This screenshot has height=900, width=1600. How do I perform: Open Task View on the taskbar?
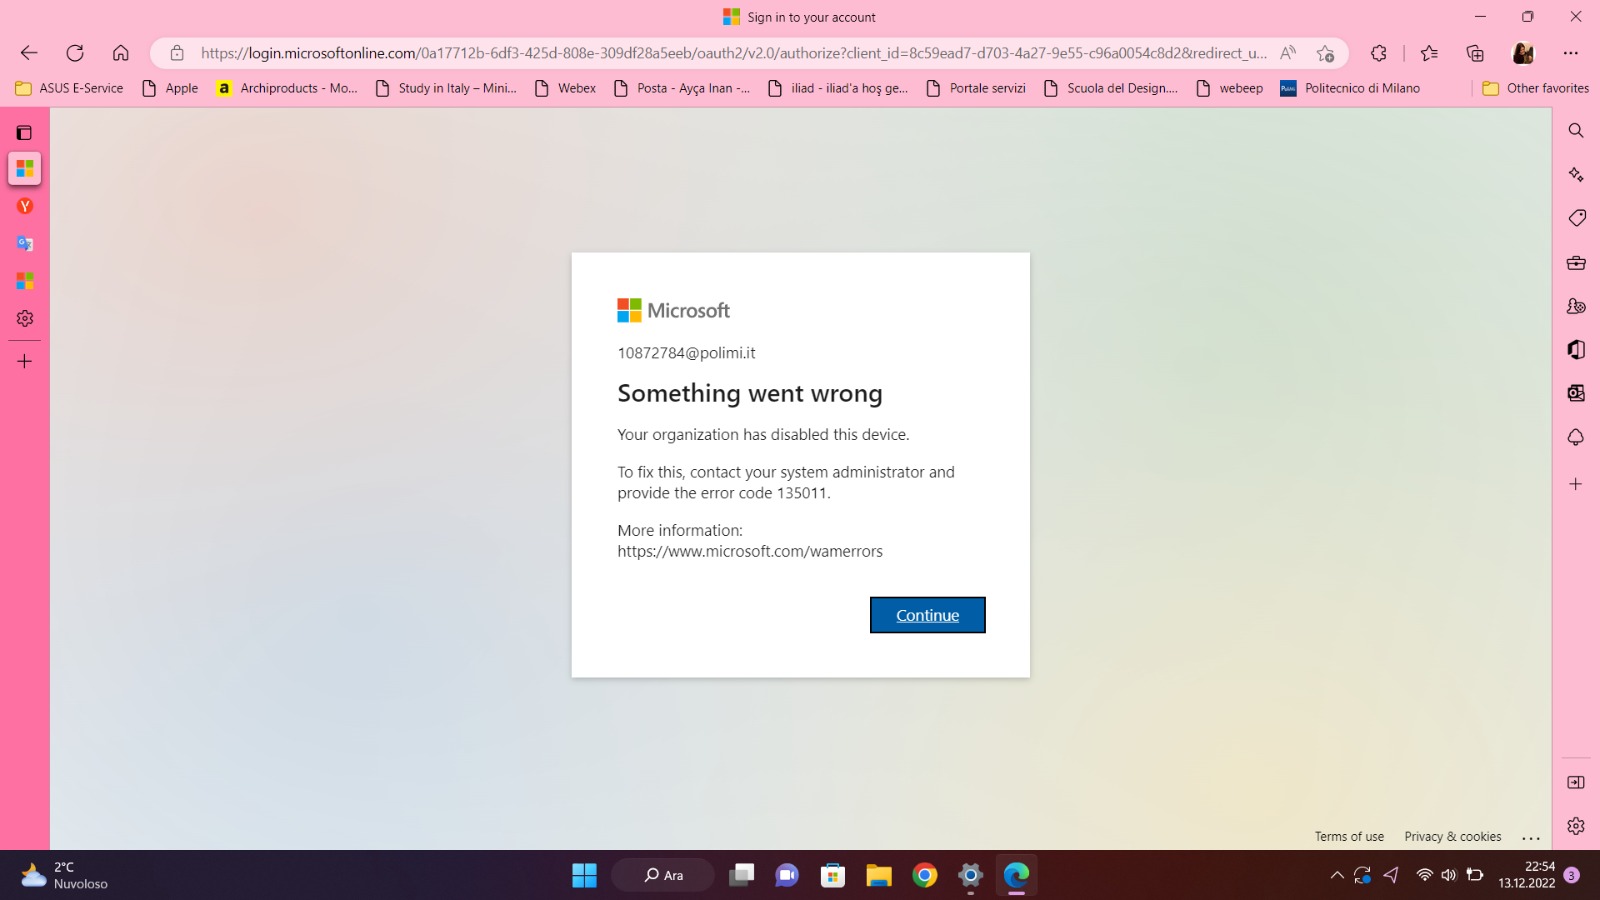[x=741, y=875]
